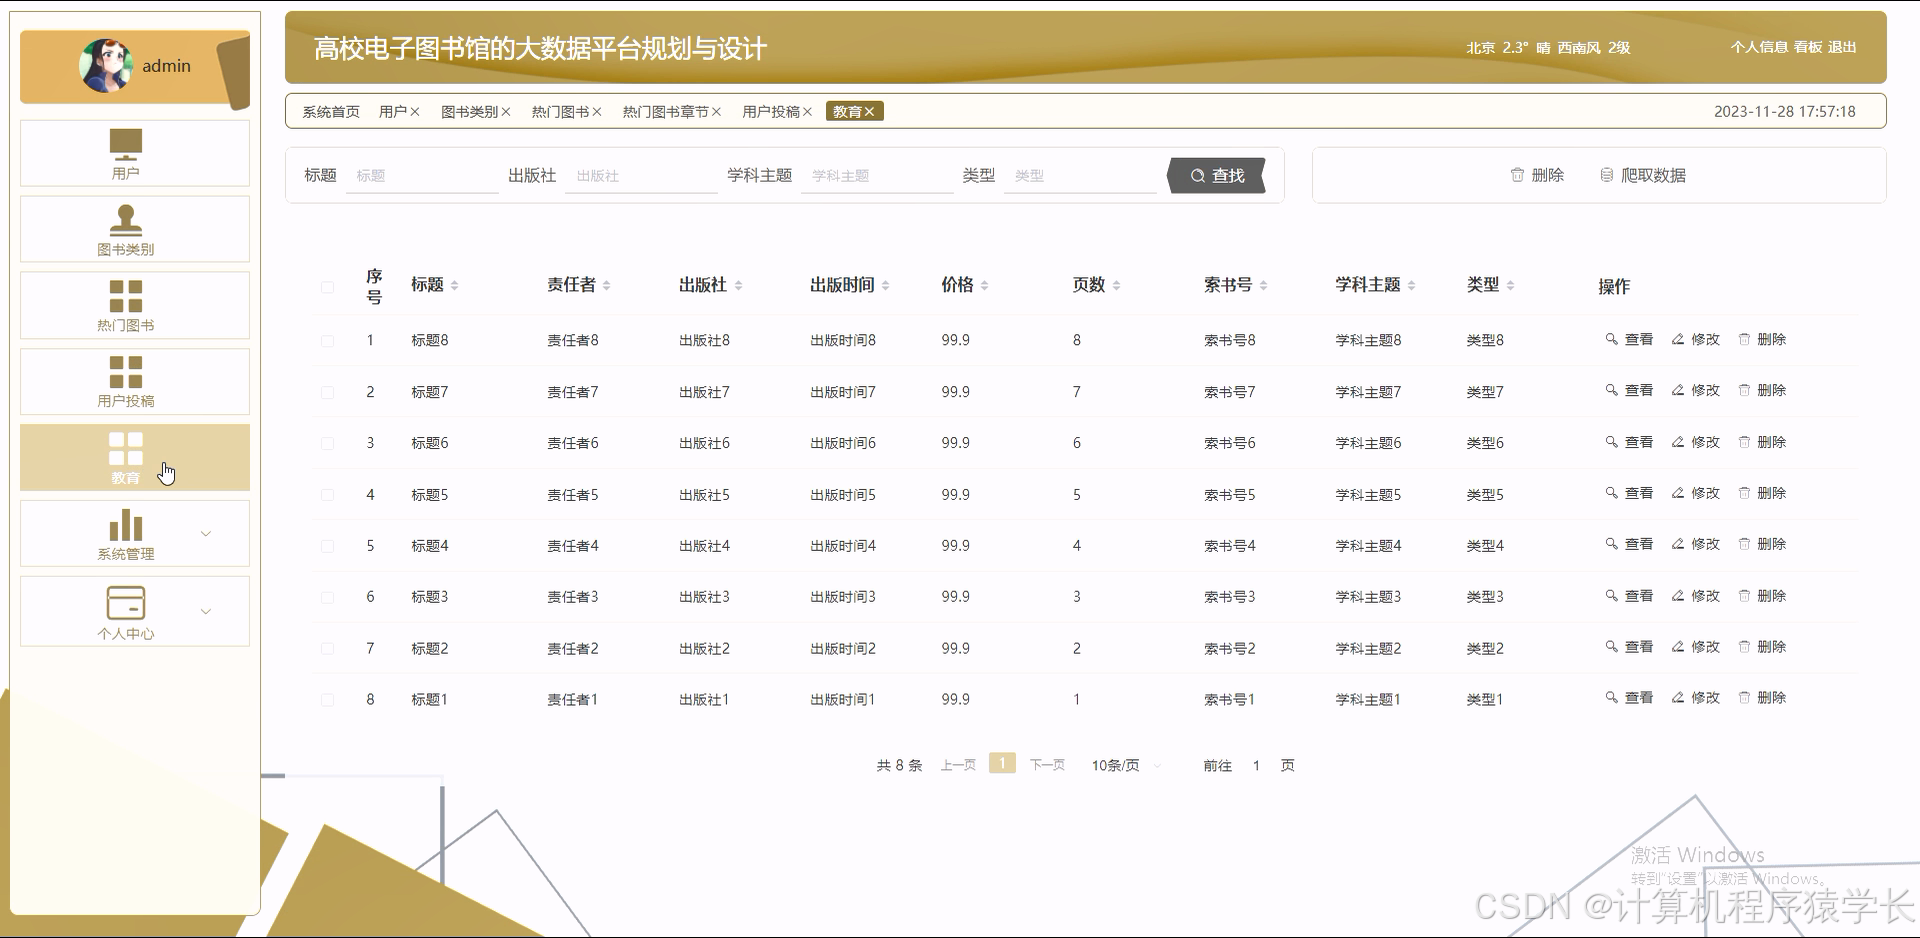This screenshot has height=938, width=1920.
Task: Sort by 页数 column arrows
Action: [1116, 286]
